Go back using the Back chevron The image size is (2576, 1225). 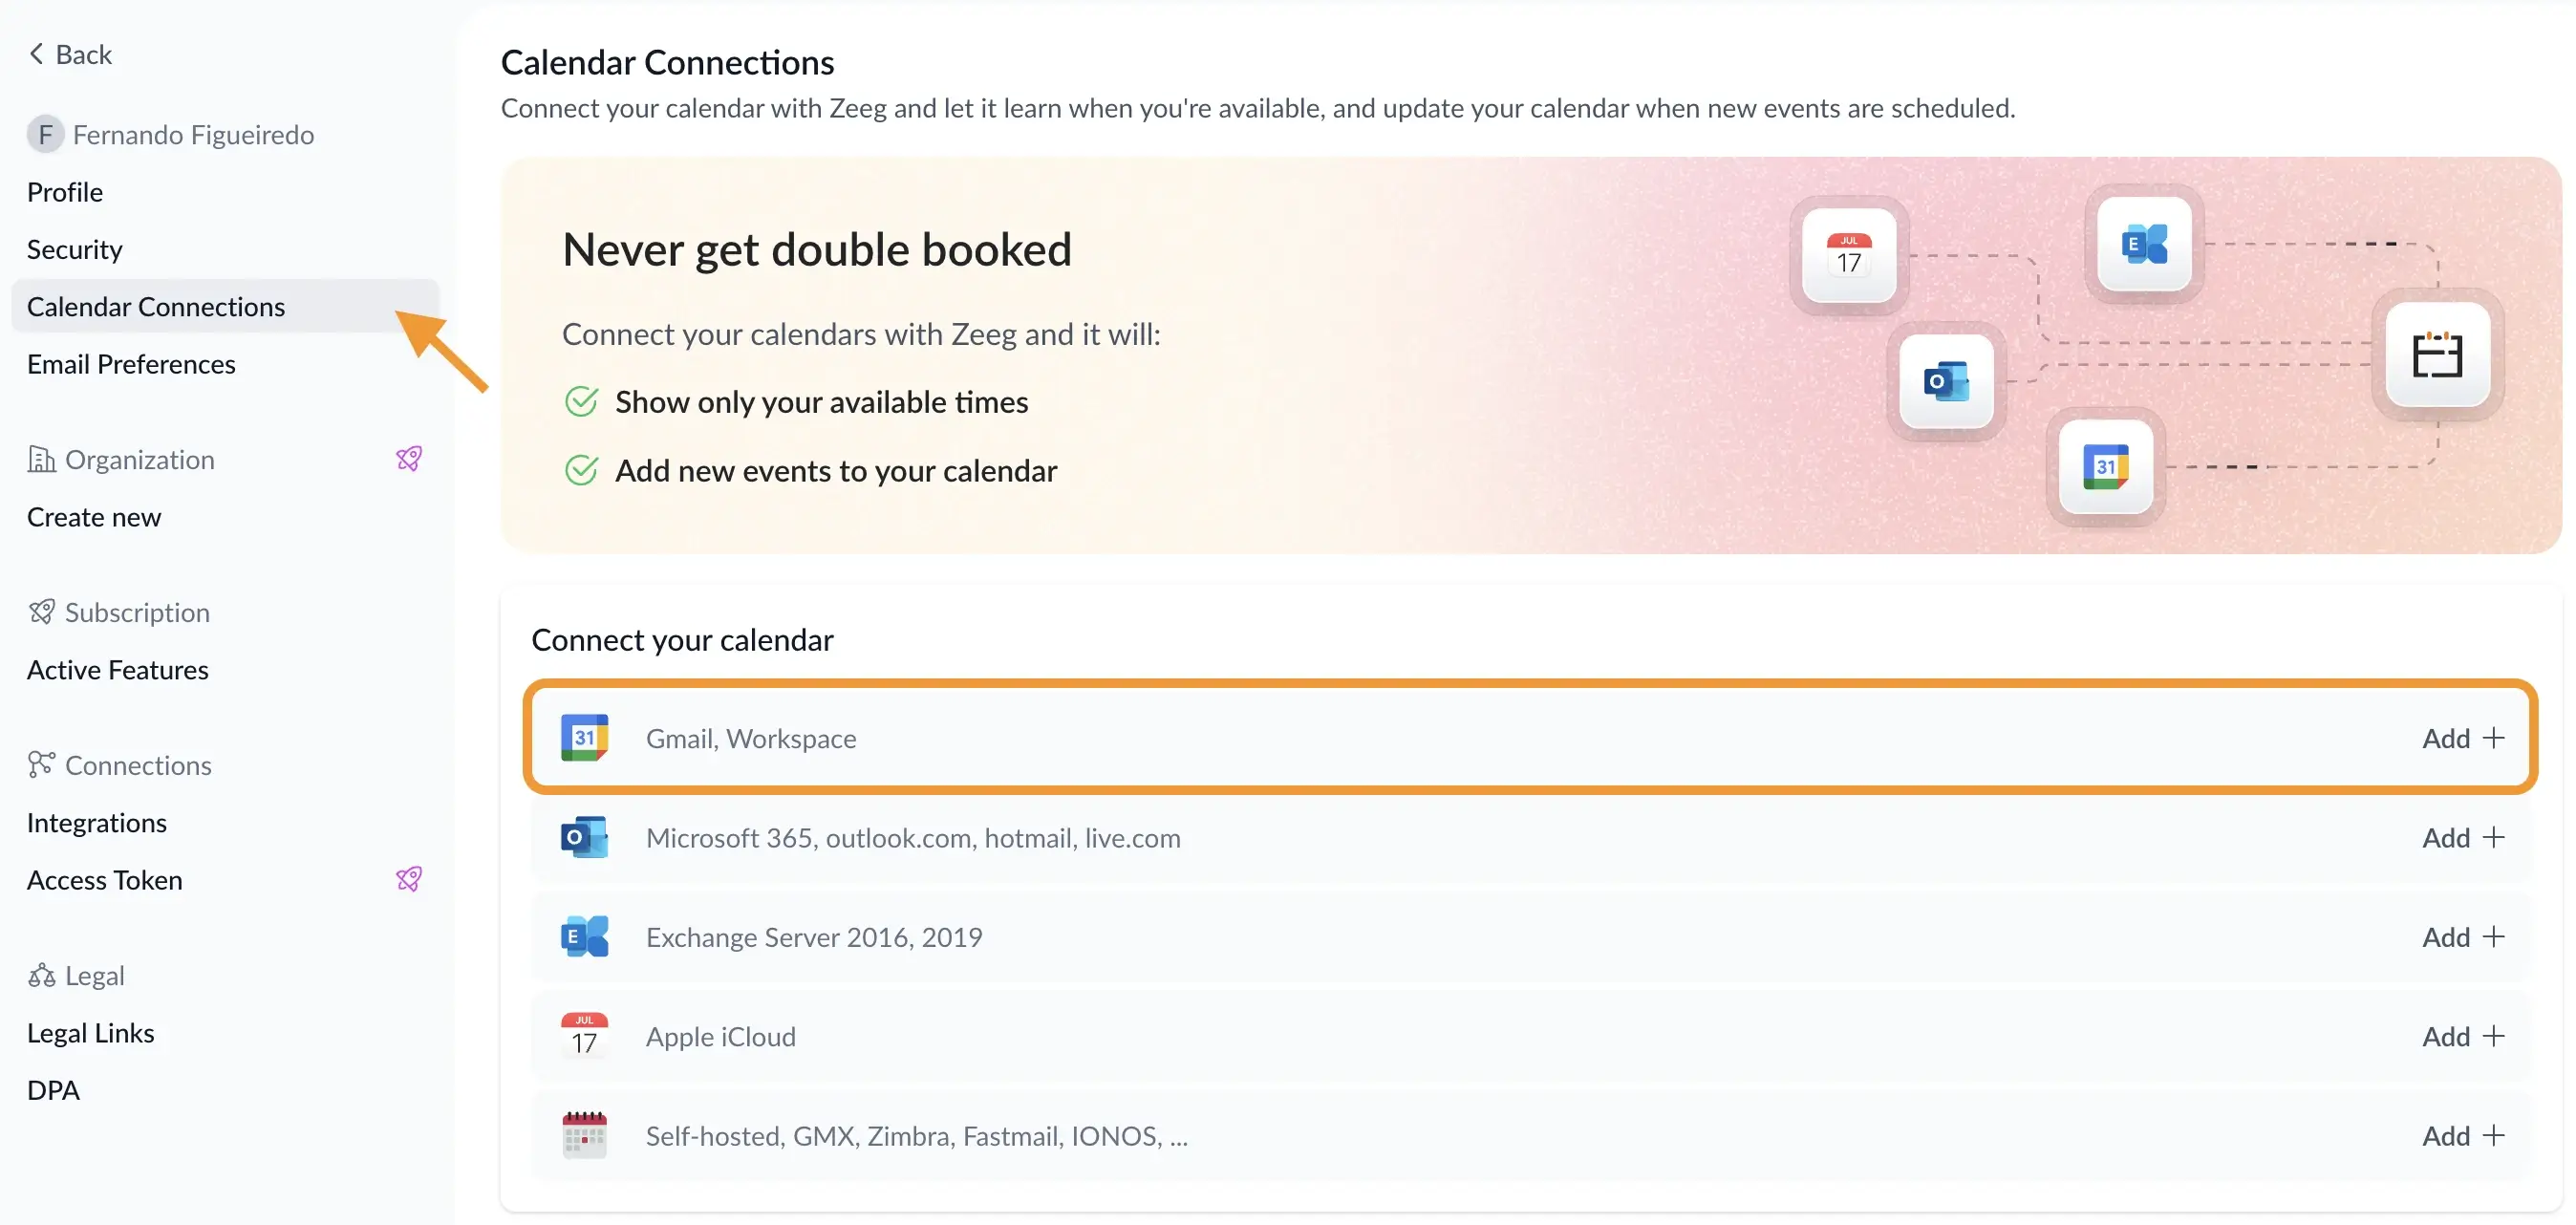[x=37, y=54]
